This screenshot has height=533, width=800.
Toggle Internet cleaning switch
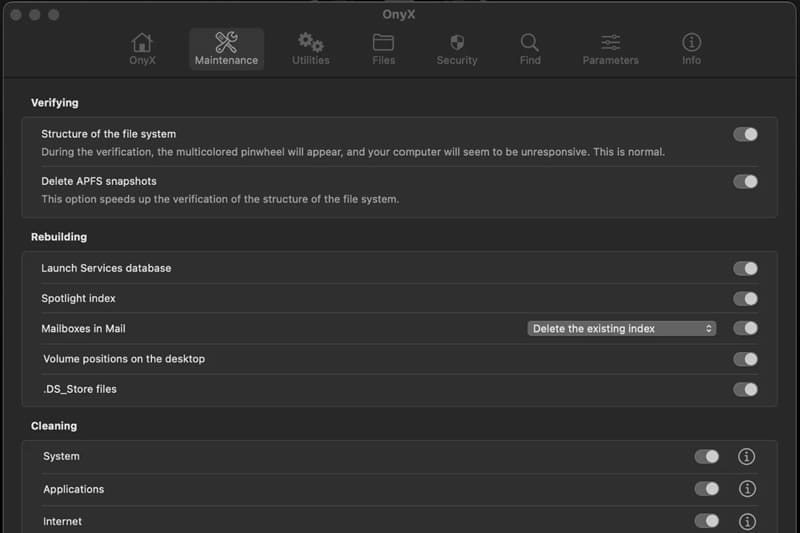[707, 521]
